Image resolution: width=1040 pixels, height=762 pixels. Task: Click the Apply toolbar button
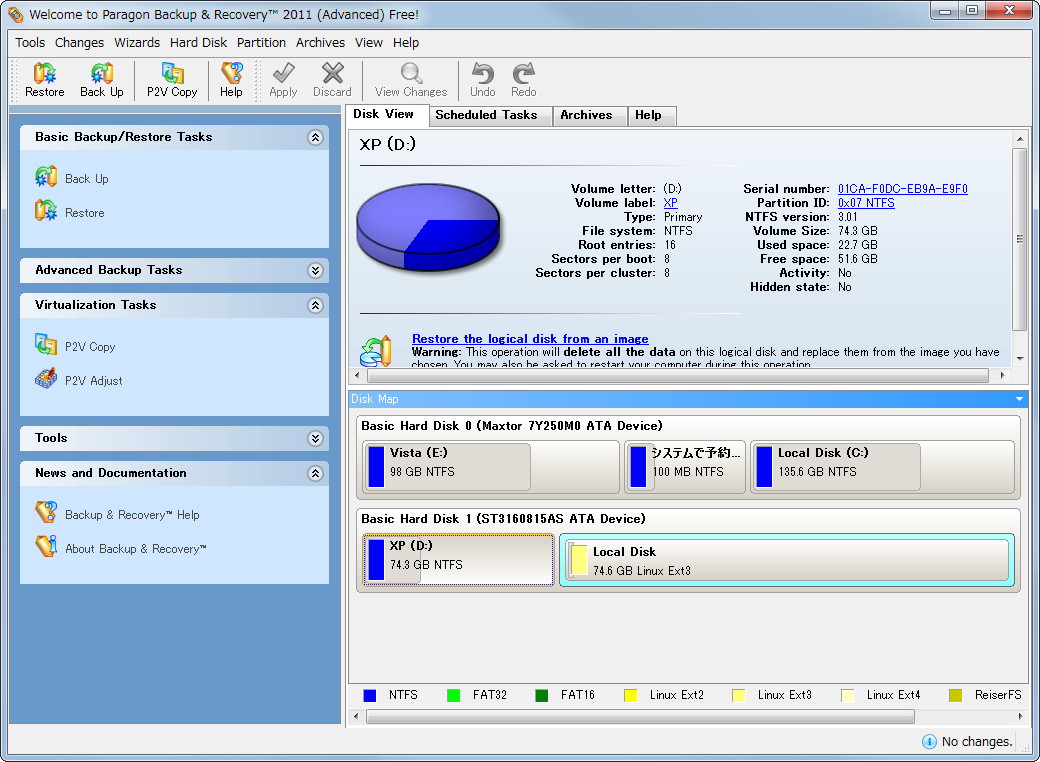pyautogui.click(x=283, y=79)
